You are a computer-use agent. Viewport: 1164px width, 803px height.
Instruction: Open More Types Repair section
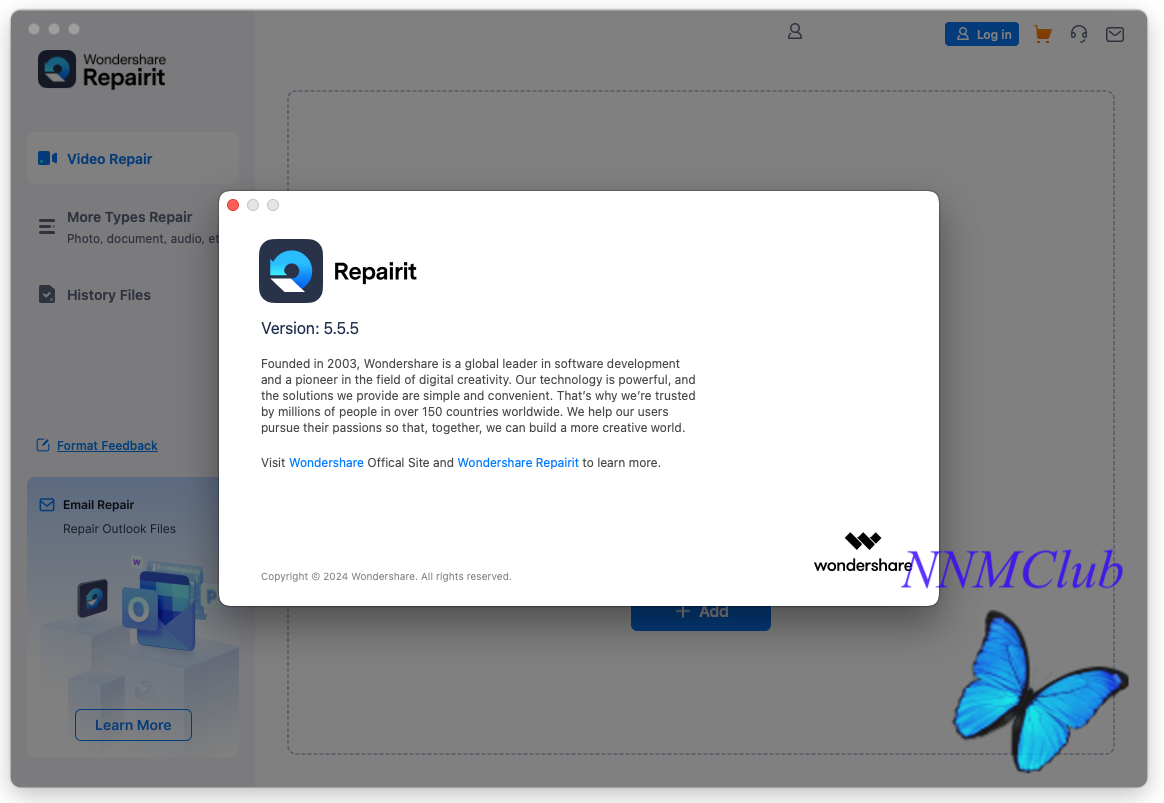pos(129,226)
